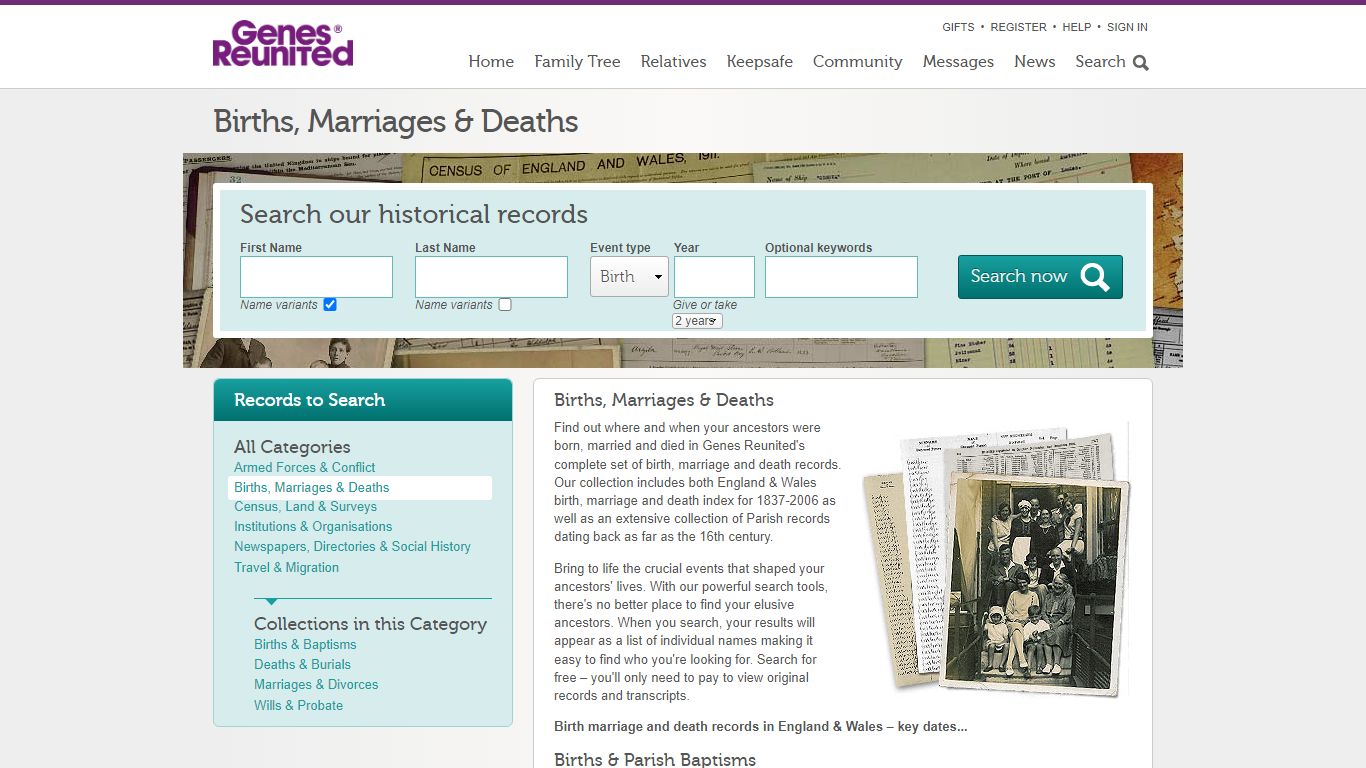Image resolution: width=1366 pixels, height=768 pixels.
Task: Expand the Give or take years dropdown
Action: [698, 321]
